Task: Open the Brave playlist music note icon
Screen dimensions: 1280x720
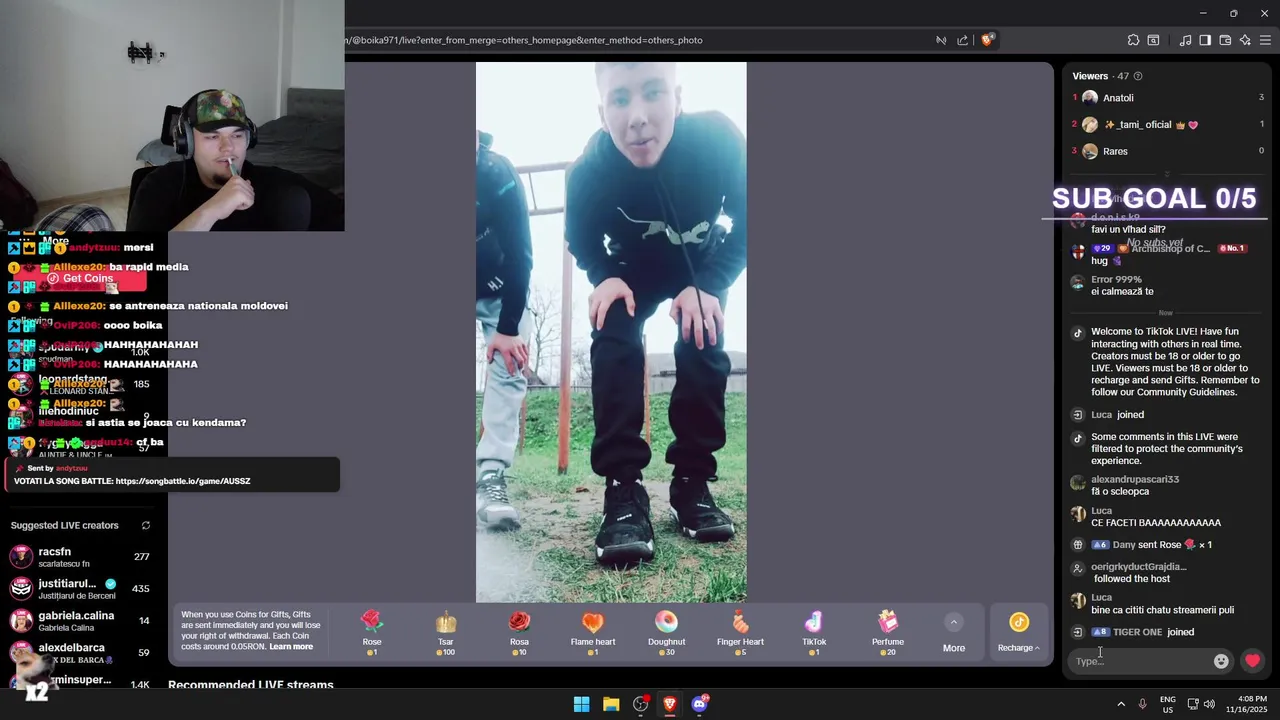Action: tap(1185, 40)
